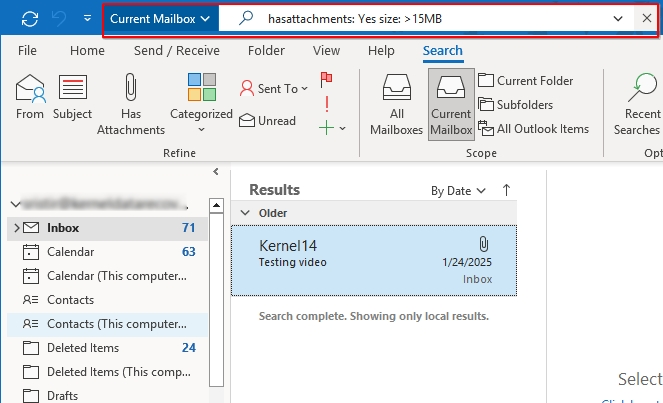Viewport: 663px width, 403px height.
Task: Open the Folder tab
Action: pos(266,51)
